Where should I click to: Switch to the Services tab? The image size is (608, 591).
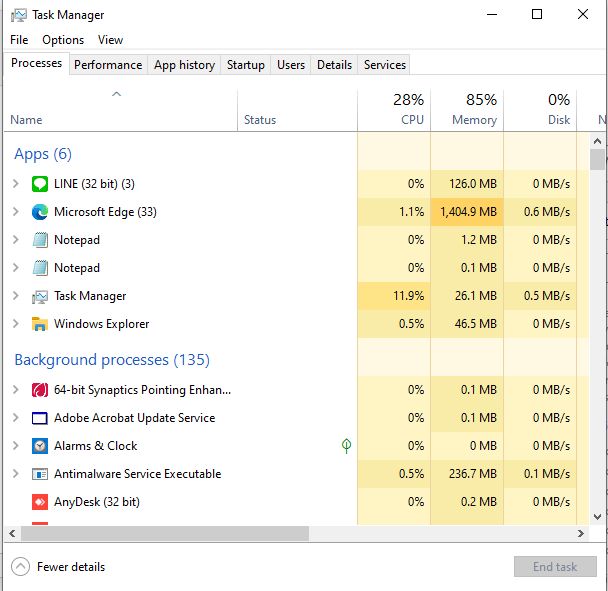coord(385,65)
